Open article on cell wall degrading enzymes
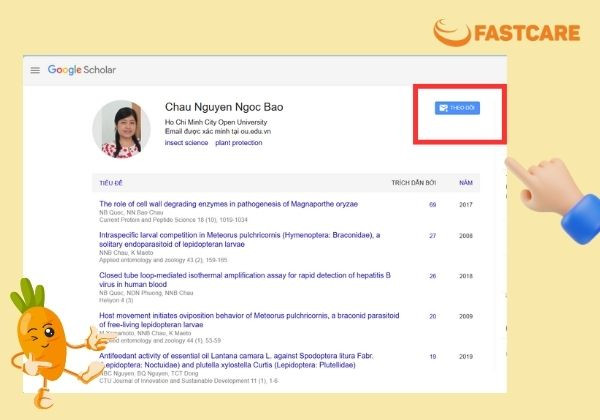Viewport: 600px width, 420px height. [x=228, y=204]
